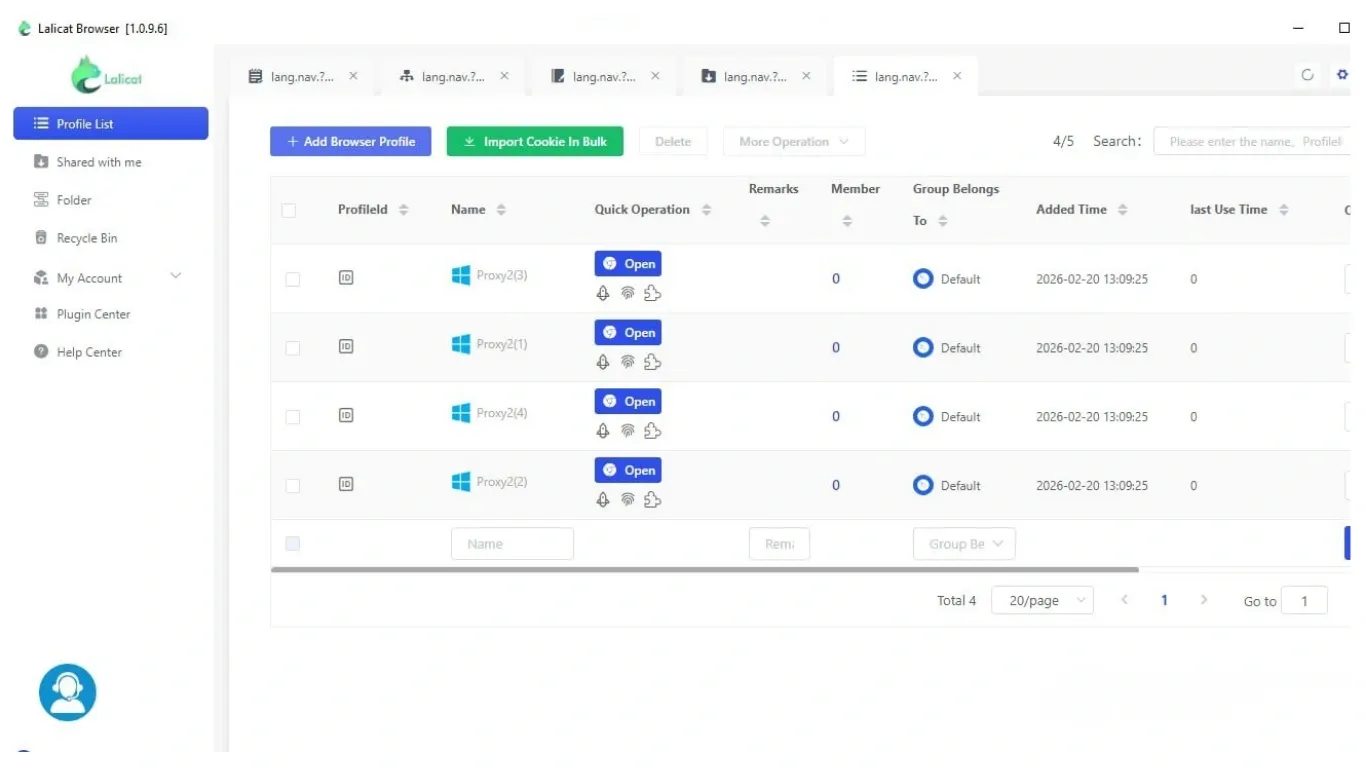This screenshot has width=1366, height=768.
Task: Open the More Operation dropdown
Action: [794, 142]
